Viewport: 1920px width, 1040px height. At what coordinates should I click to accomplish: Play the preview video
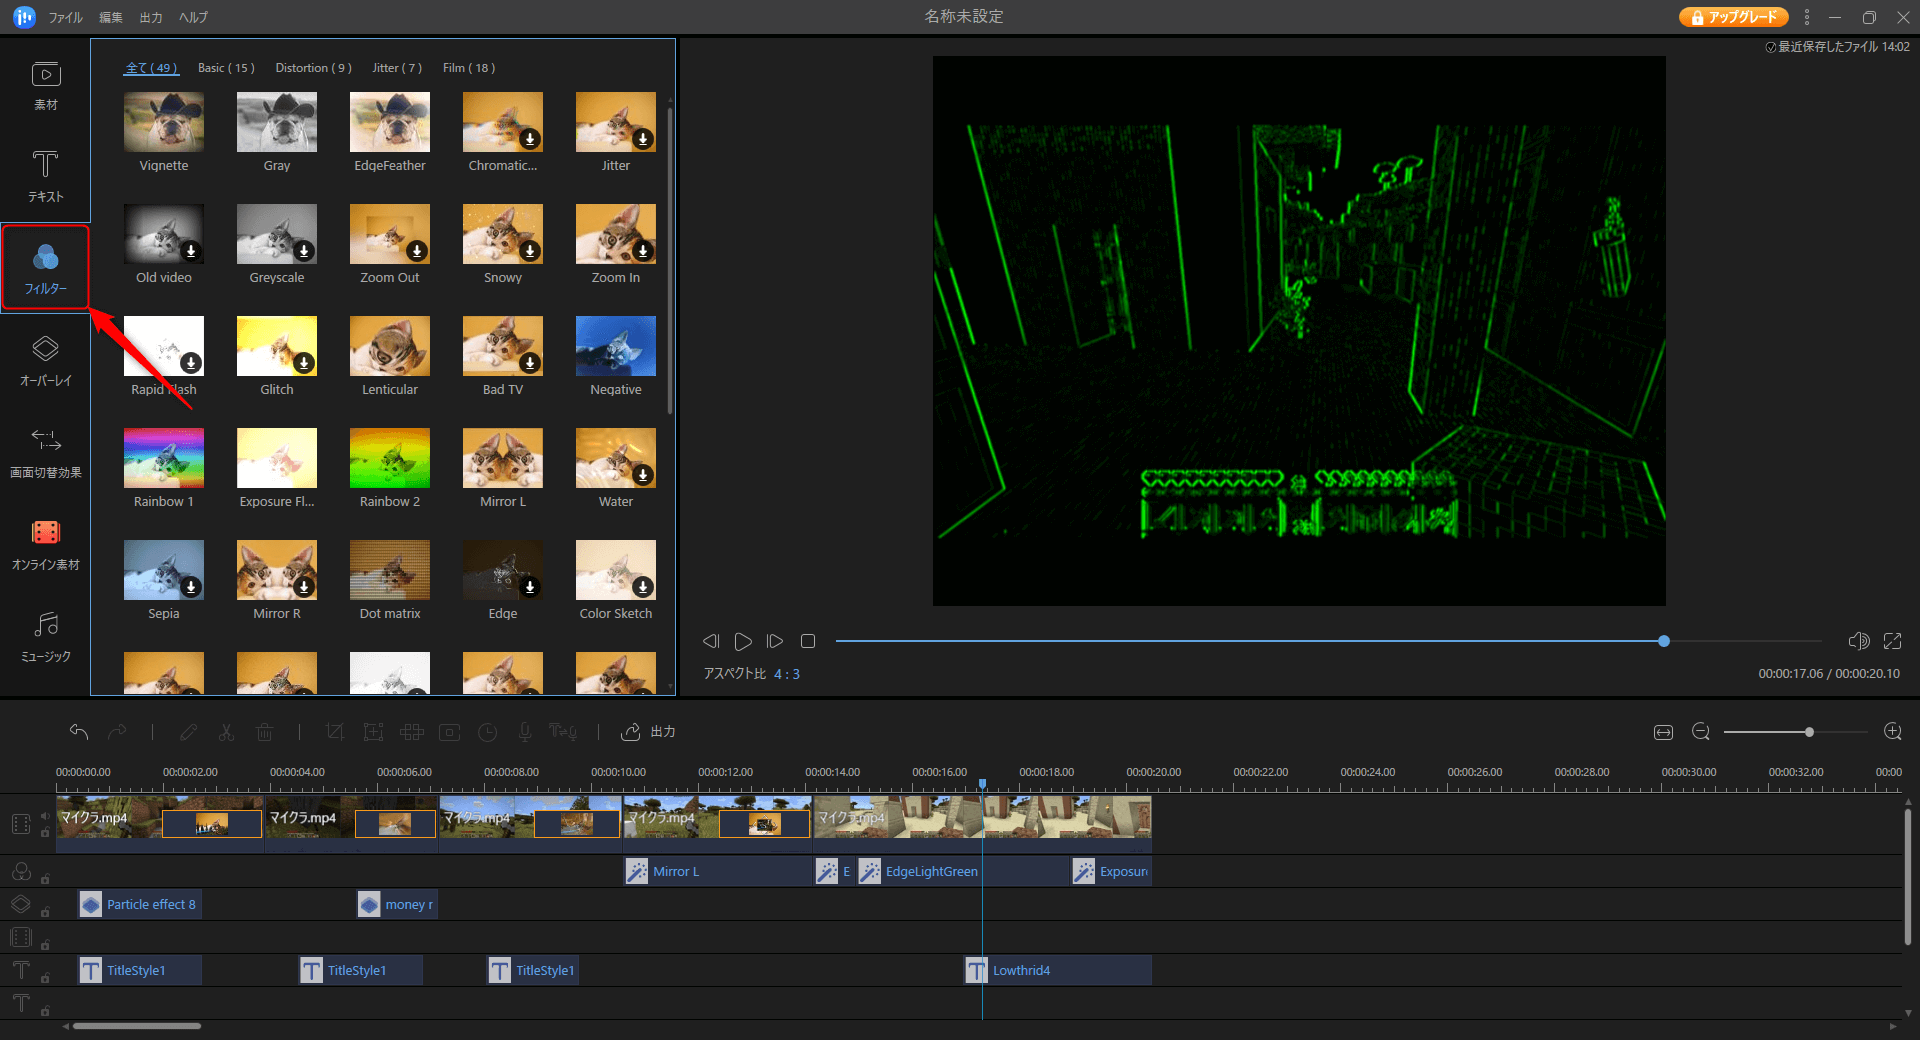point(743,641)
